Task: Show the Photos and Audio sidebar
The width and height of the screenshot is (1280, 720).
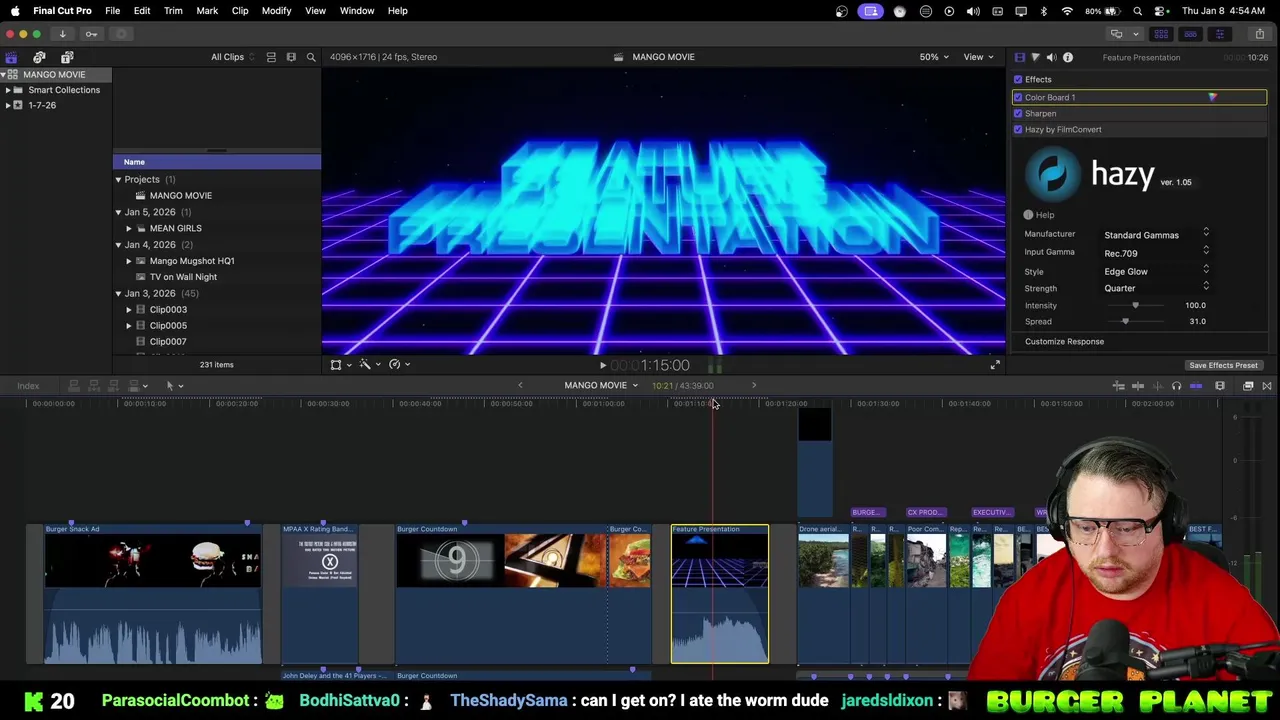Action: coord(39,57)
